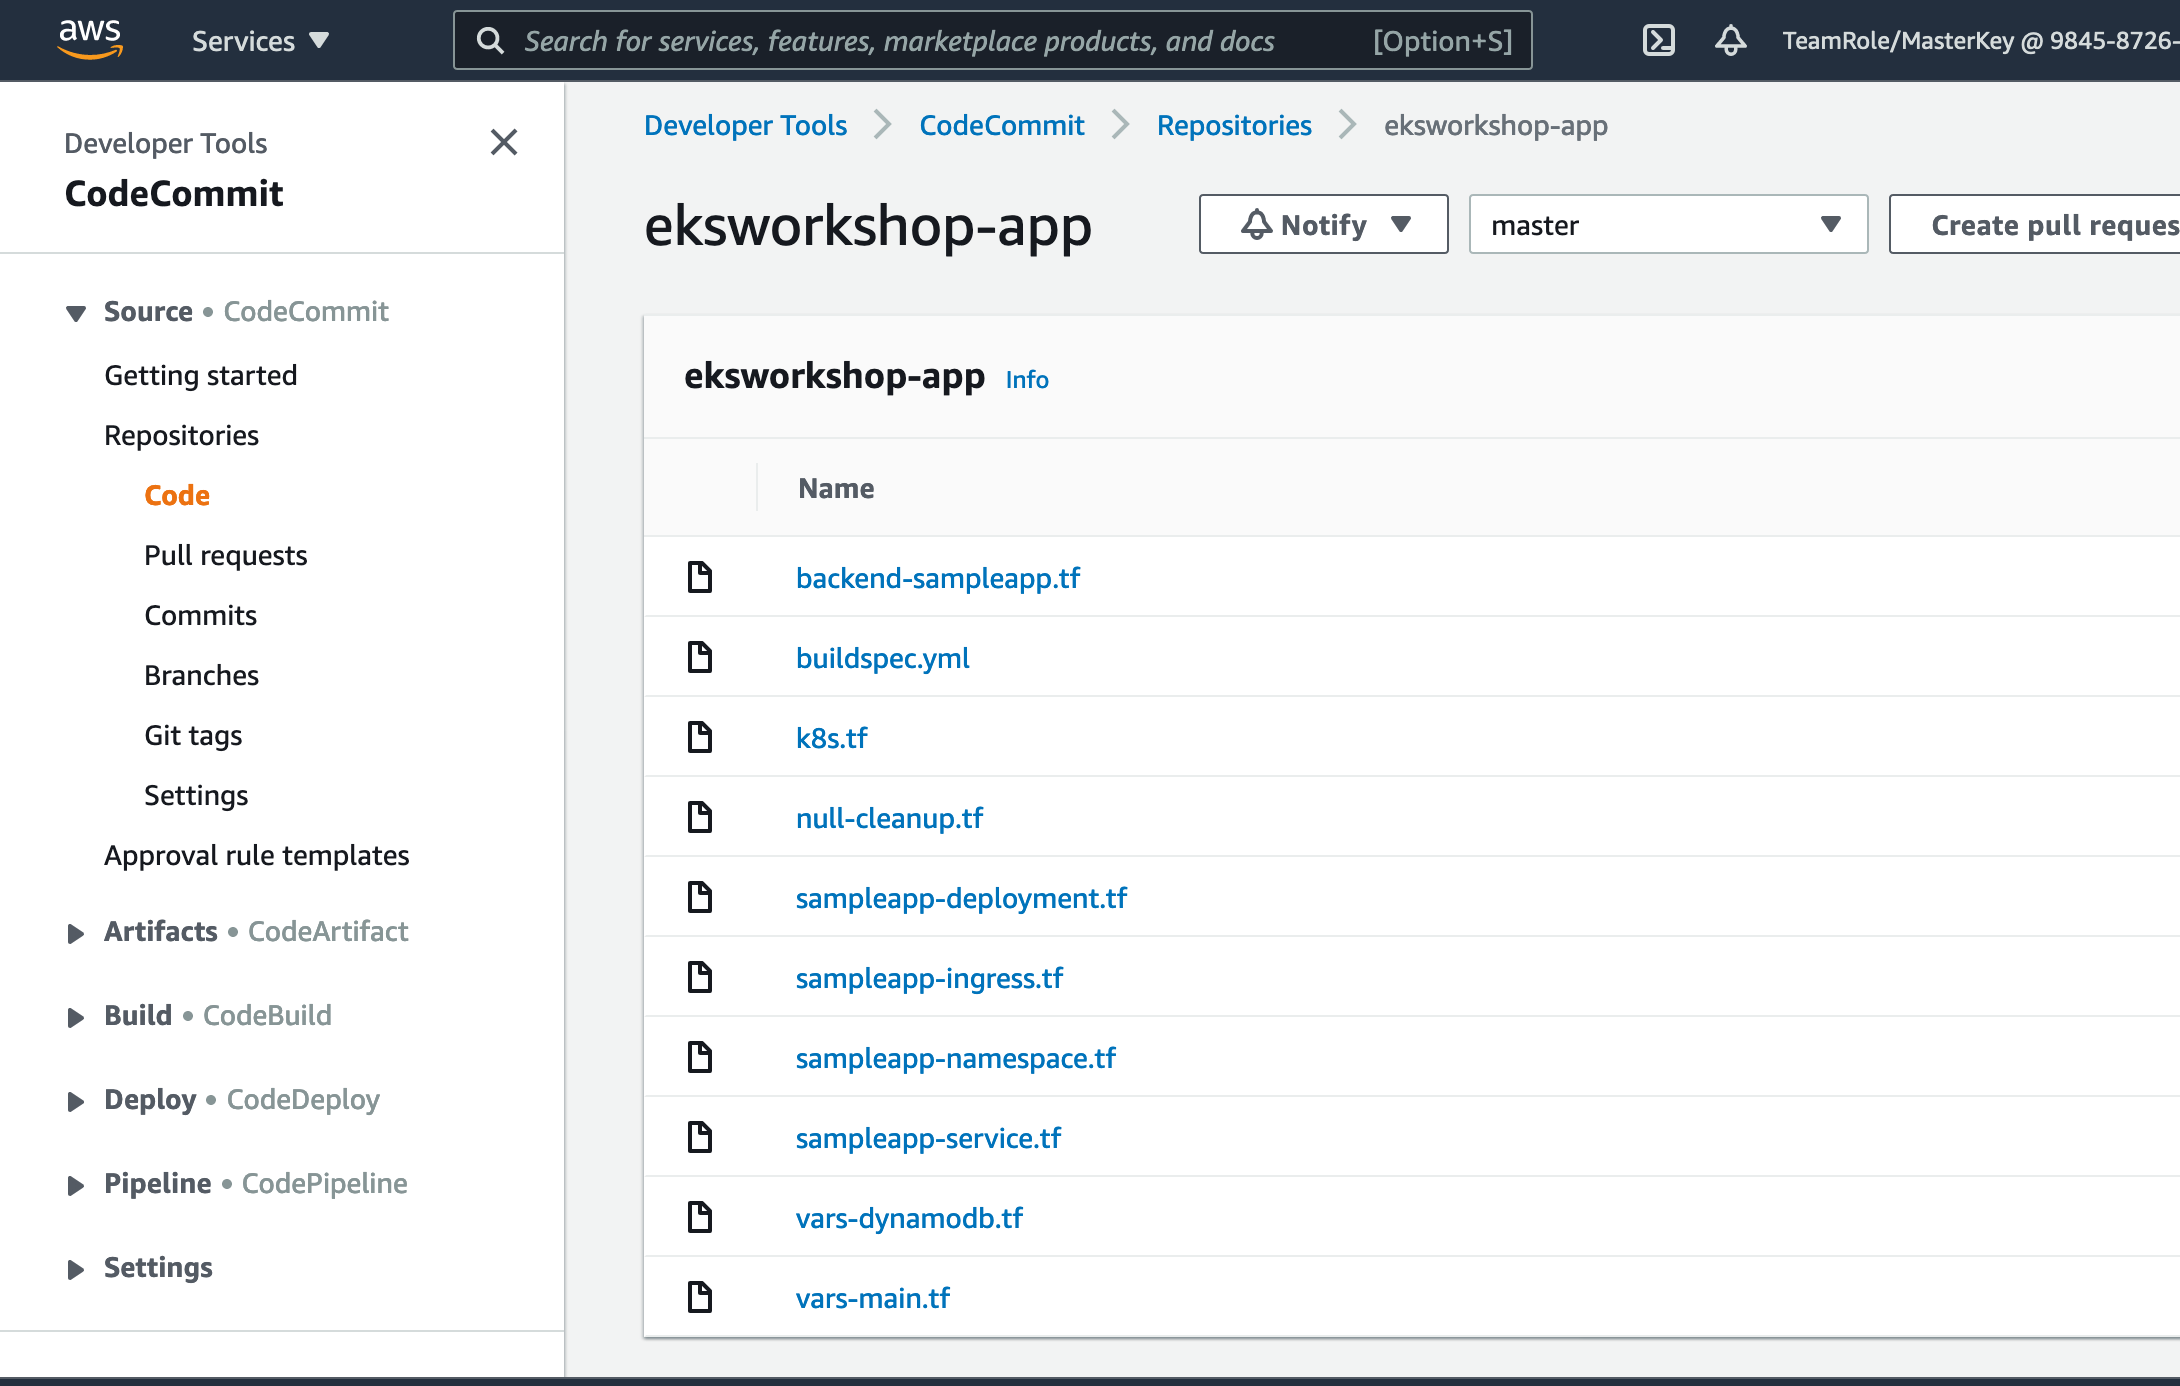
Task: Open sampleapp-deployment.tf file
Action: [961, 898]
